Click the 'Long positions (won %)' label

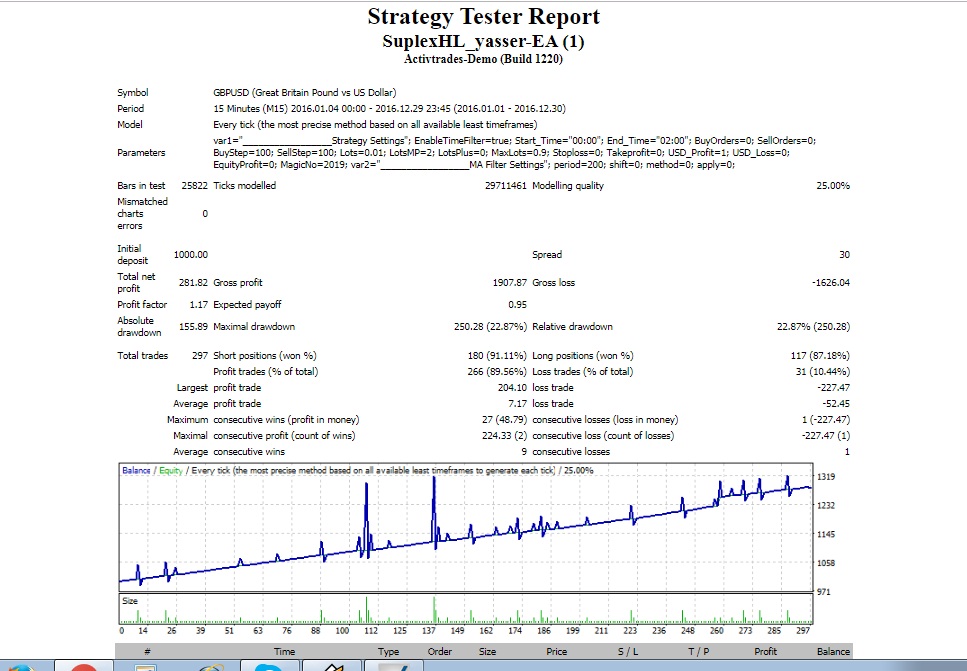click(x=583, y=356)
